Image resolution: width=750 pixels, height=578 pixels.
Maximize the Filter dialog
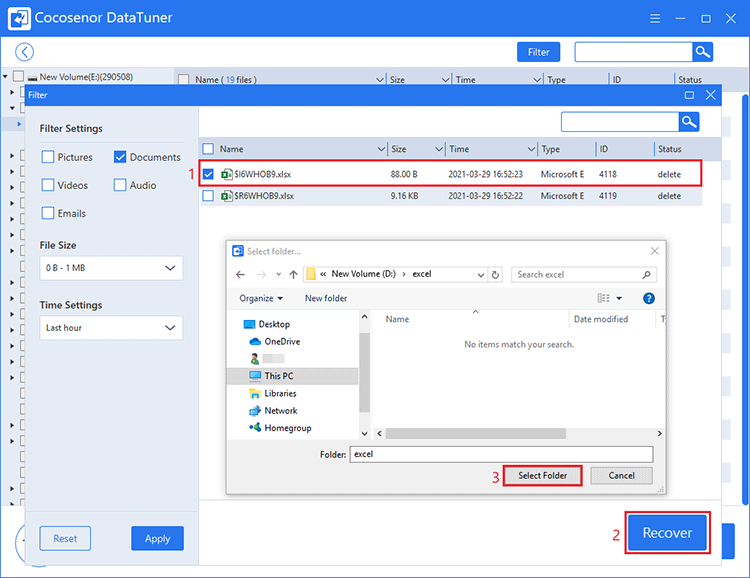[x=689, y=95]
